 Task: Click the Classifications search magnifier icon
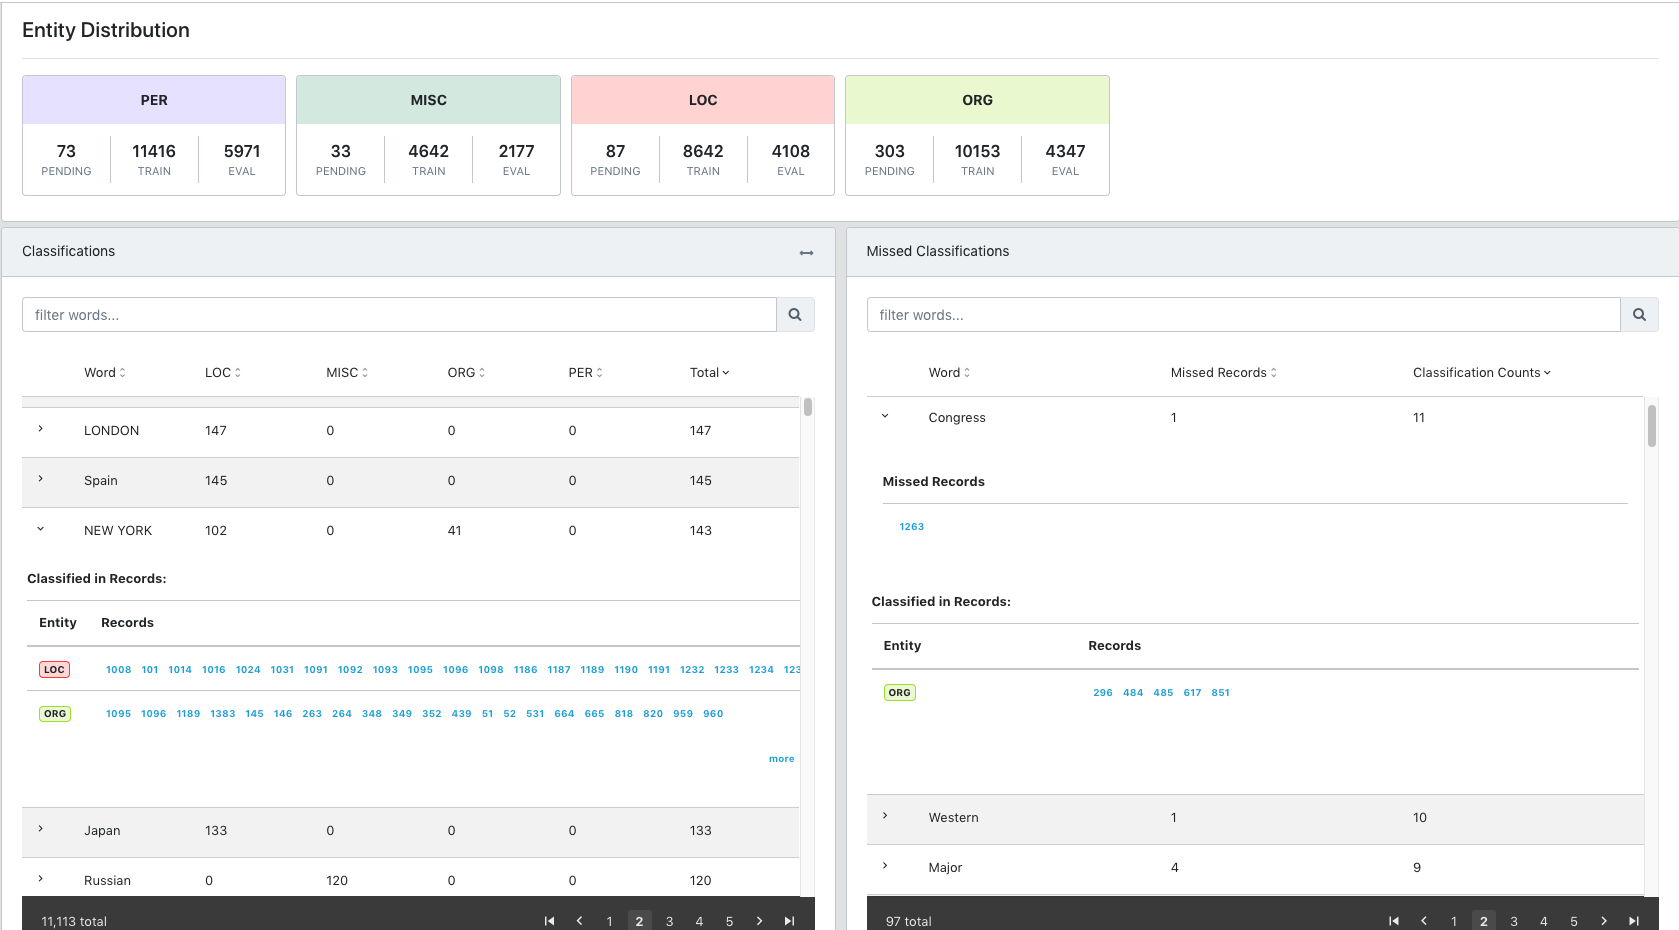point(795,315)
